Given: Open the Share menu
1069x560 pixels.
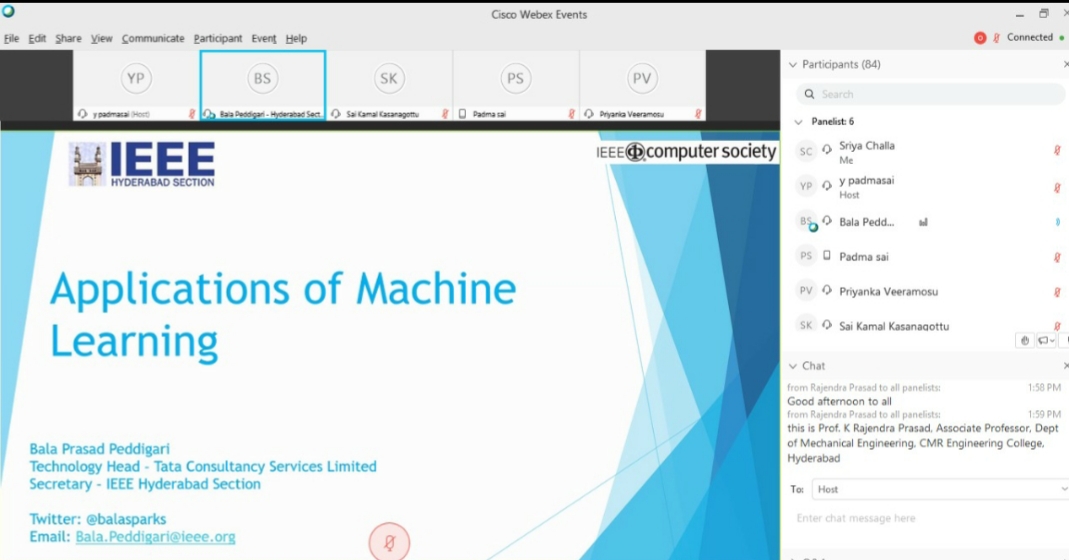Looking at the screenshot, I should tap(68, 38).
